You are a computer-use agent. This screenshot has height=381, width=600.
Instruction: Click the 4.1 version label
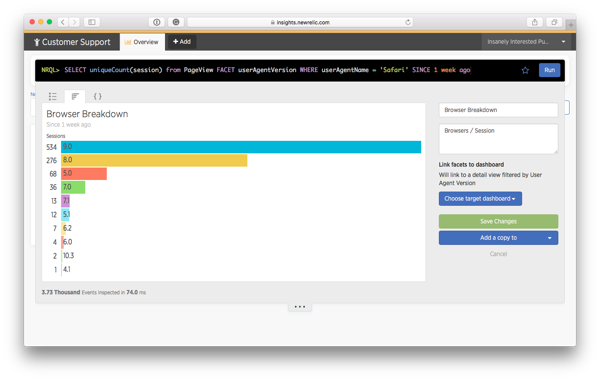67,269
